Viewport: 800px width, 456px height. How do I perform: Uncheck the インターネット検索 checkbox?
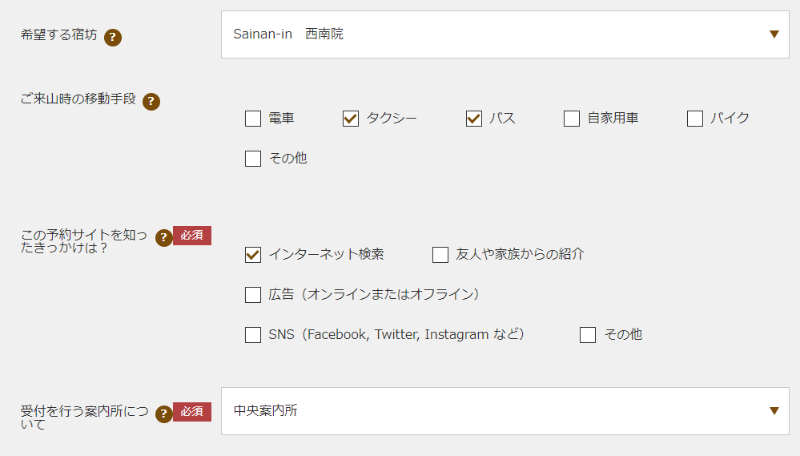(253, 255)
